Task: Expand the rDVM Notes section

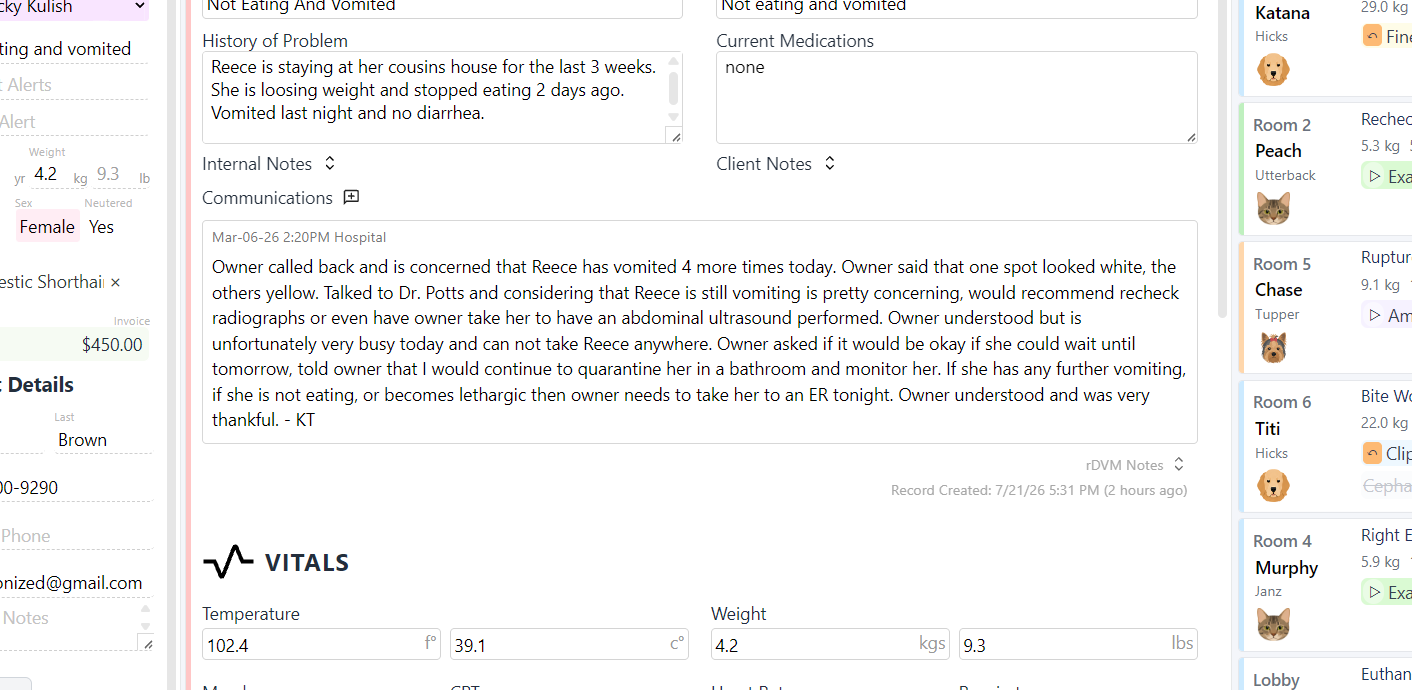Action: pos(1179,464)
